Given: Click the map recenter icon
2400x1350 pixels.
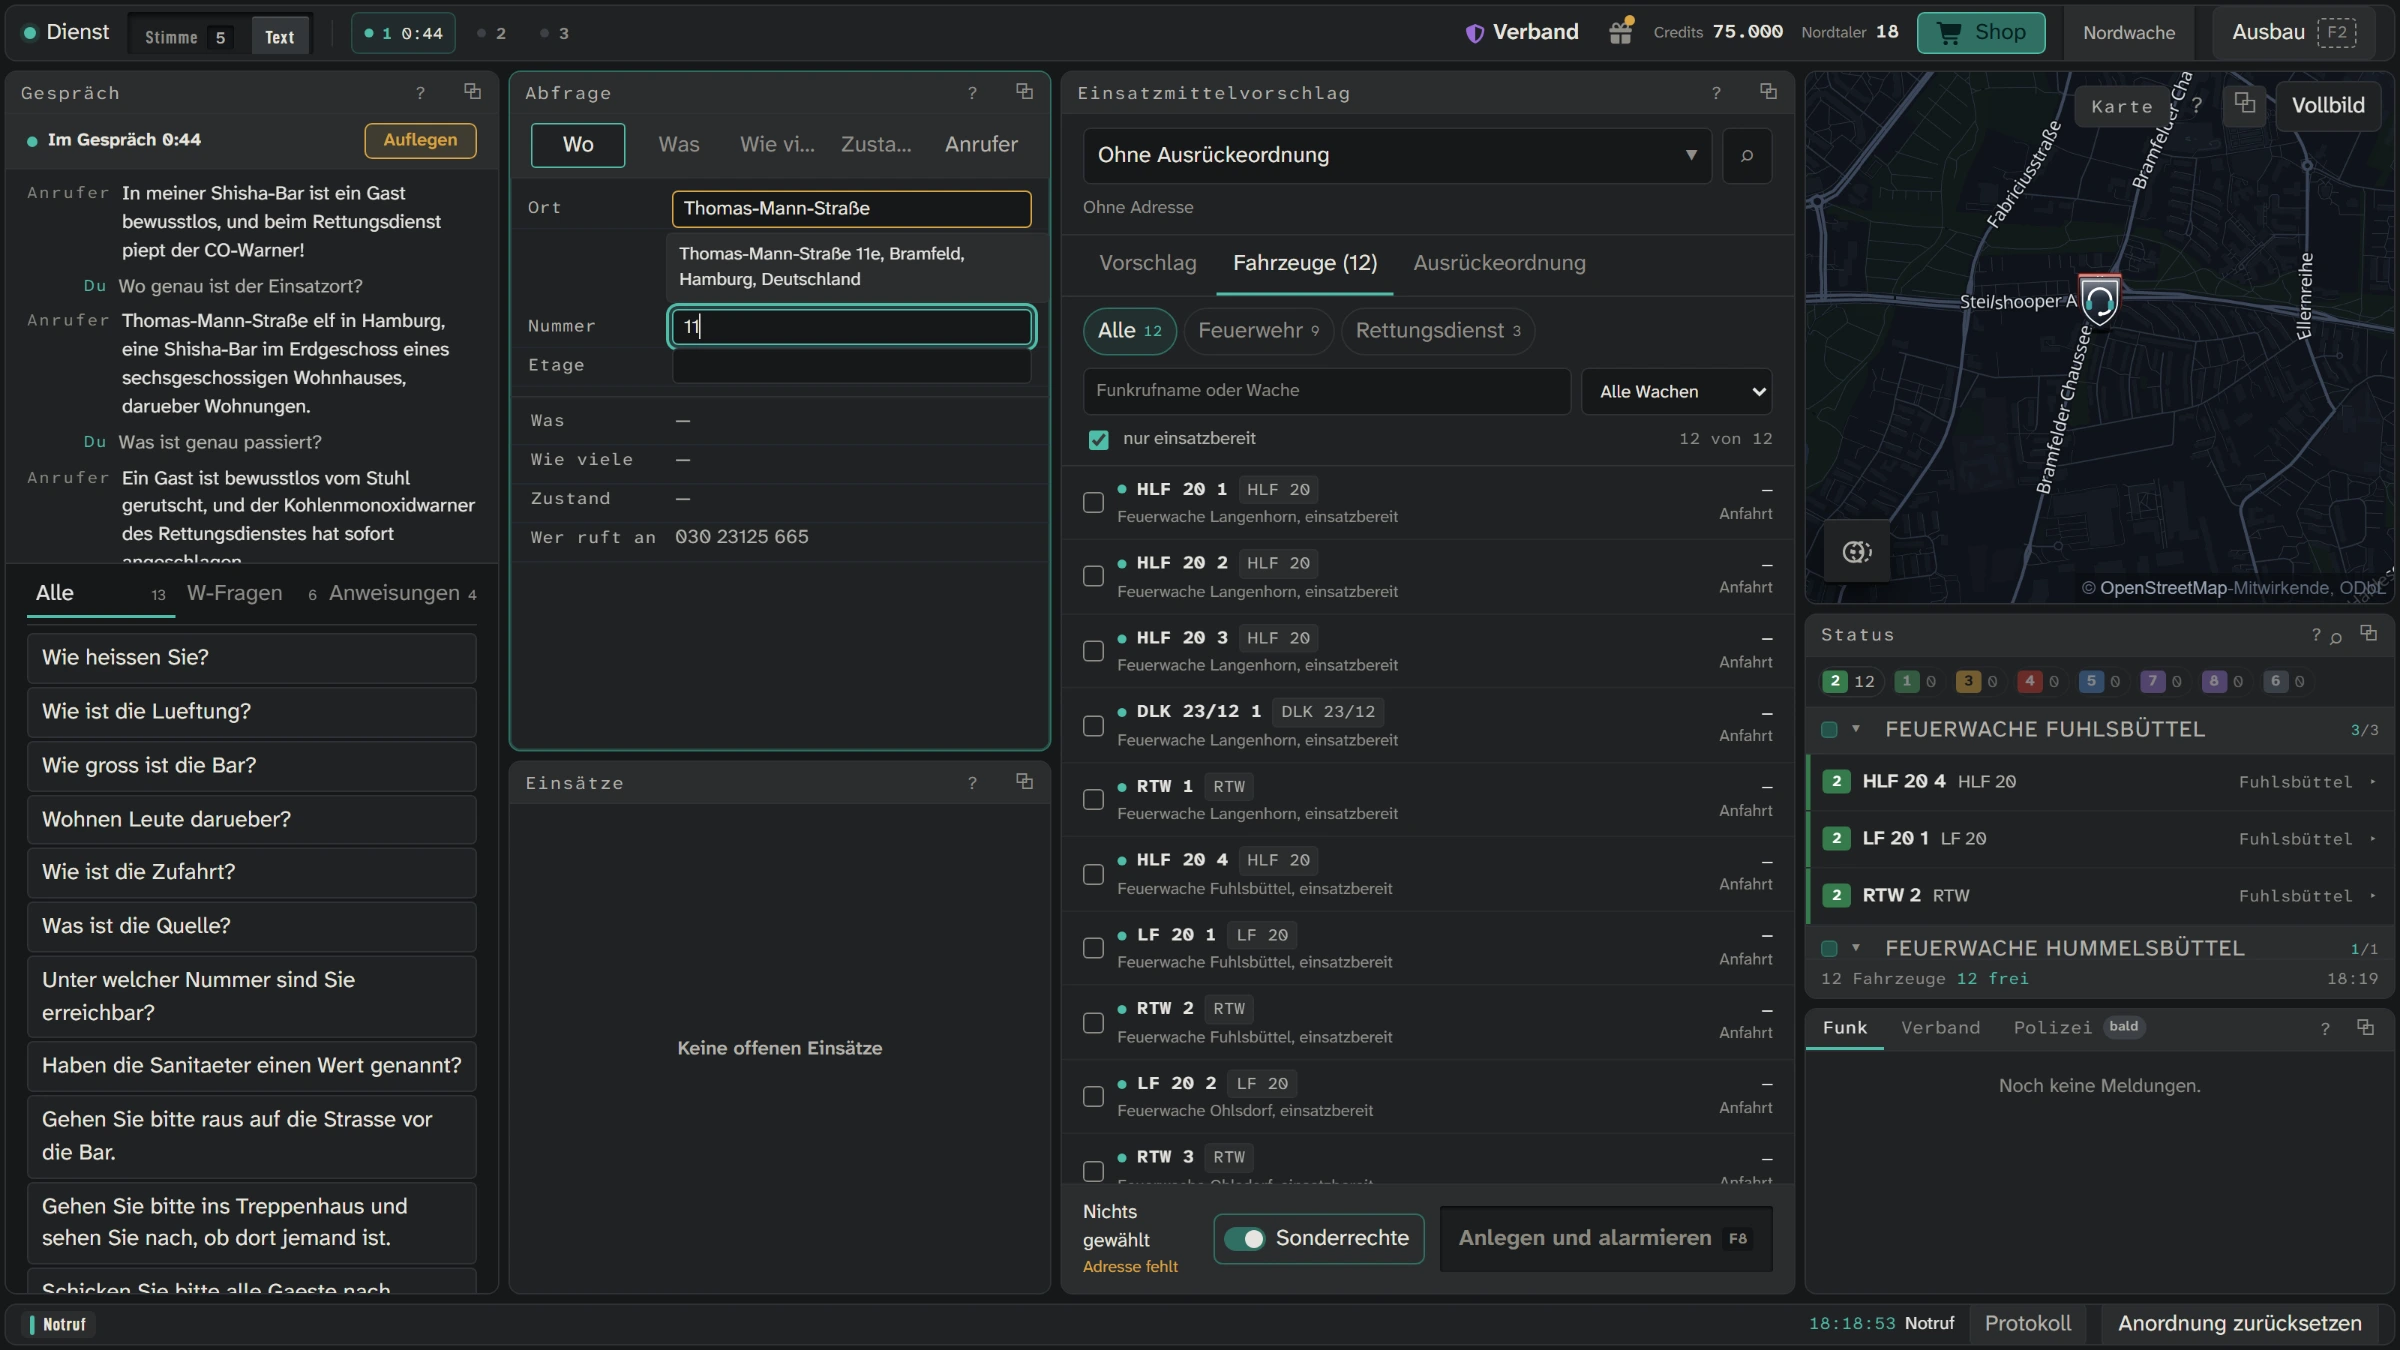Looking at the screenshot, I should (x=1857, y=551).
